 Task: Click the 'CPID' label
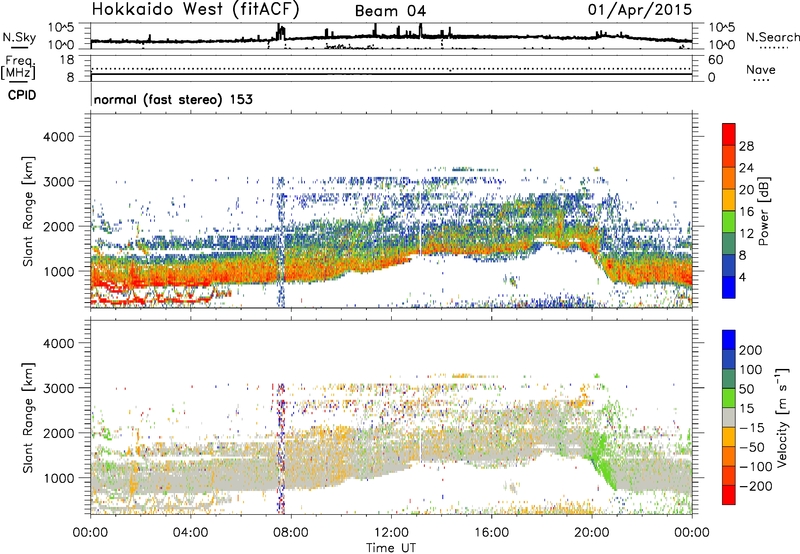22,95
